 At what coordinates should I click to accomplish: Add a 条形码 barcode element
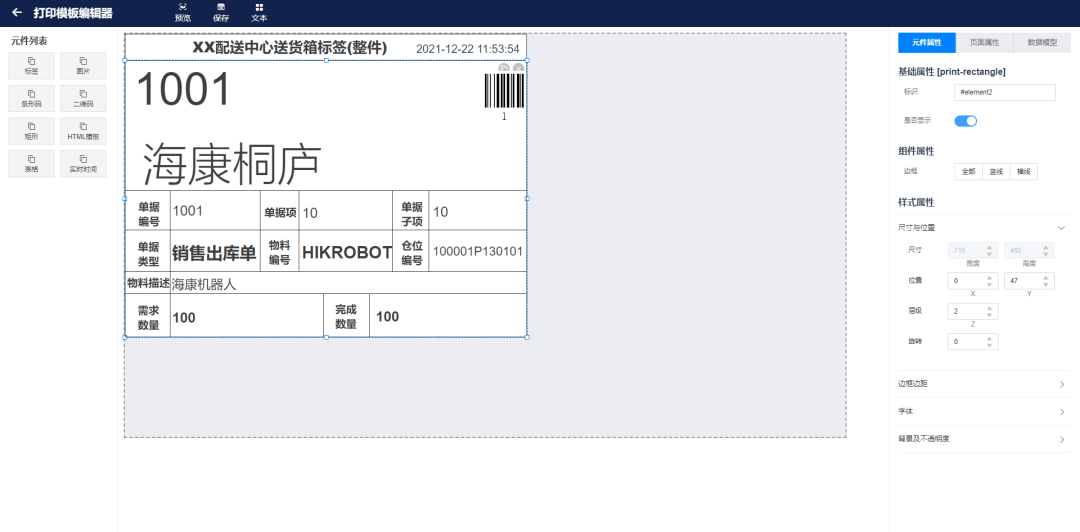coord(31,99)
